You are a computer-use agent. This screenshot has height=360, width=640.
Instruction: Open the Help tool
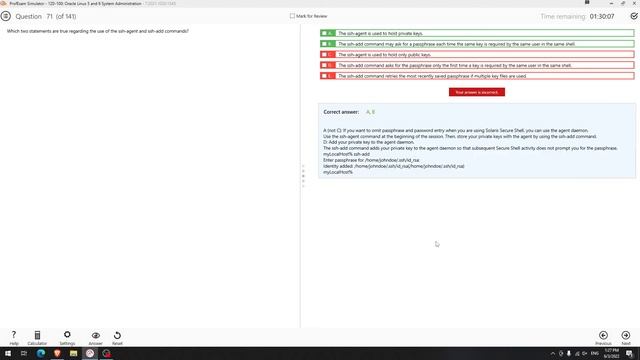14,338
